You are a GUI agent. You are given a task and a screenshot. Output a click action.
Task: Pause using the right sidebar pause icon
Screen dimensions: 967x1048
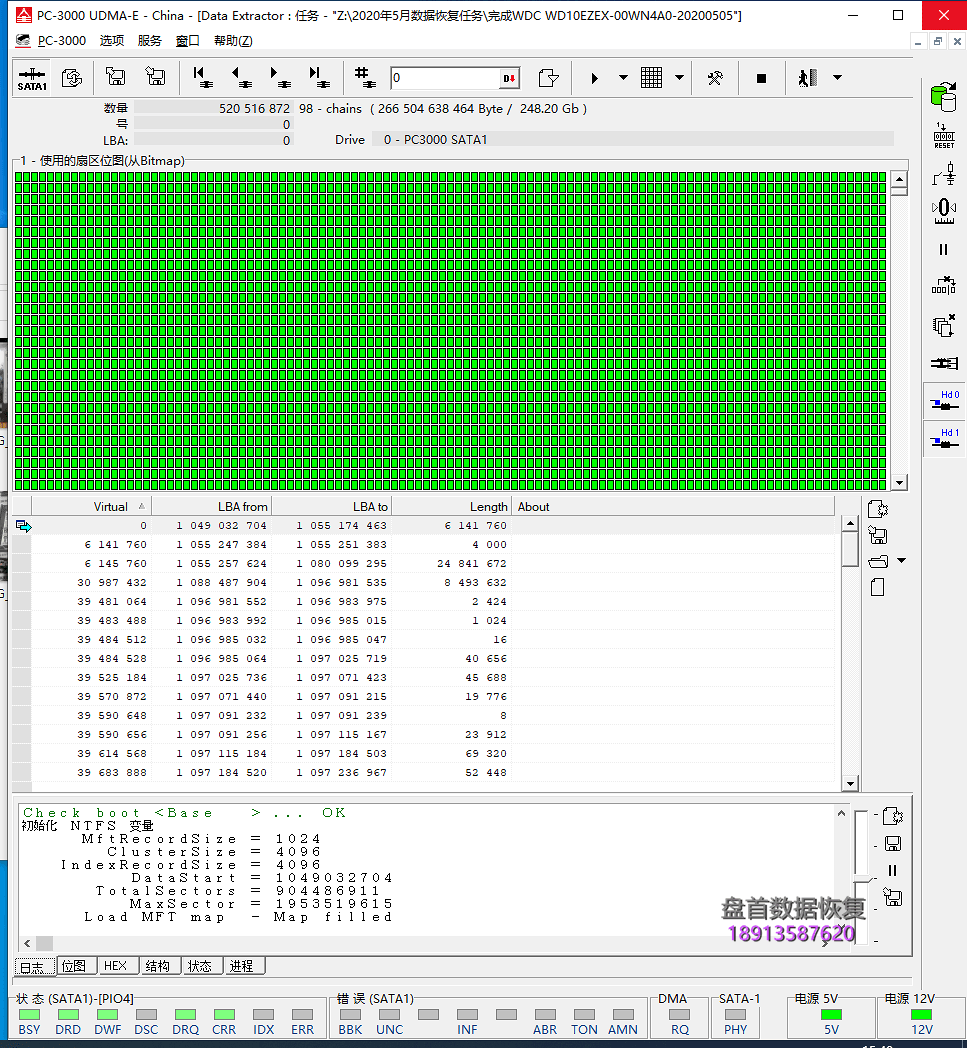coord(944,249)
